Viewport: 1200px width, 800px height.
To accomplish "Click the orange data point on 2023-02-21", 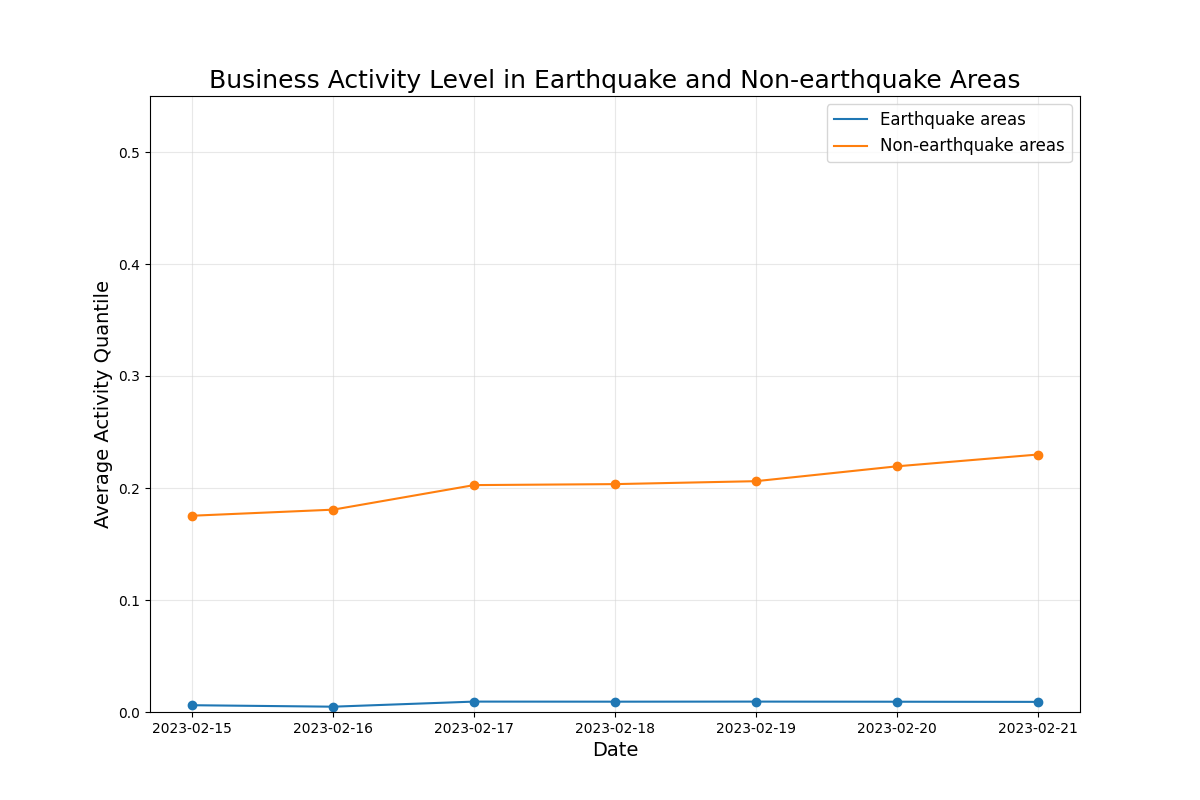I will click(x=1038, y=455).
